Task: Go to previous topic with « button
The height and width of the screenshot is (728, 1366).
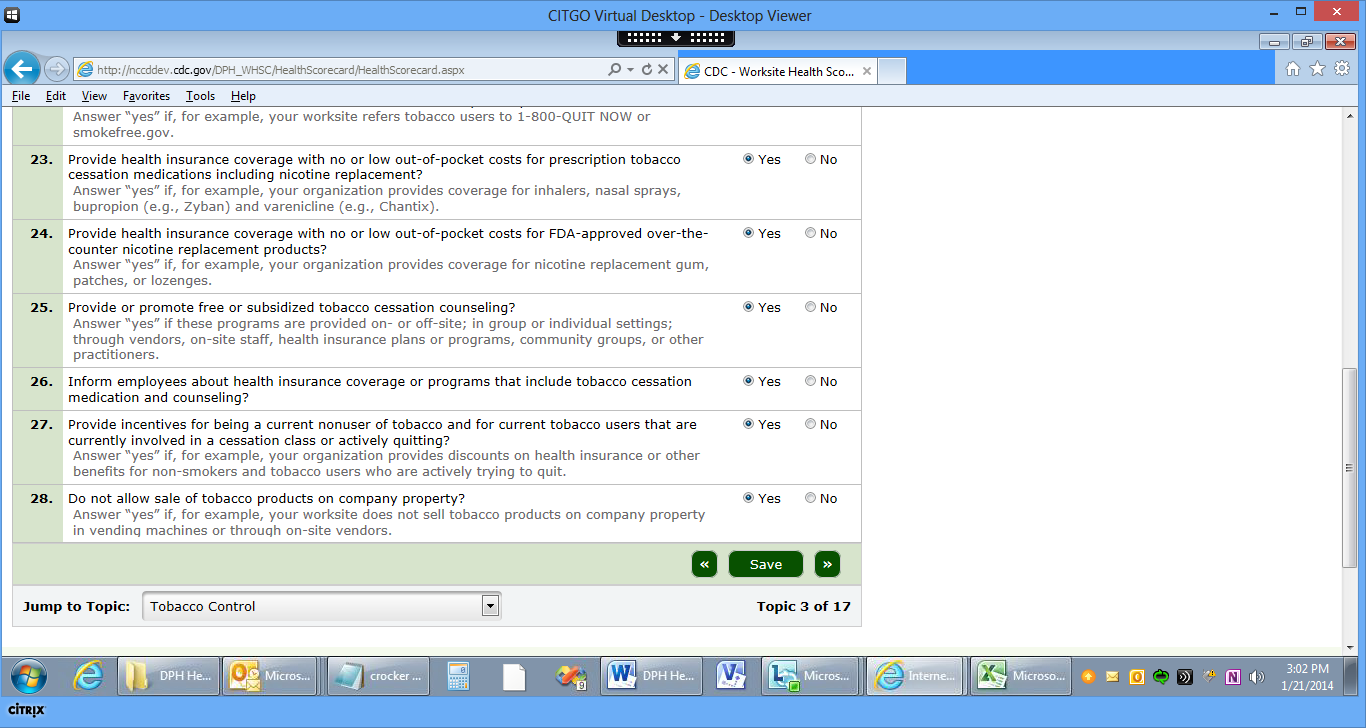Action: tap(704, 564)
